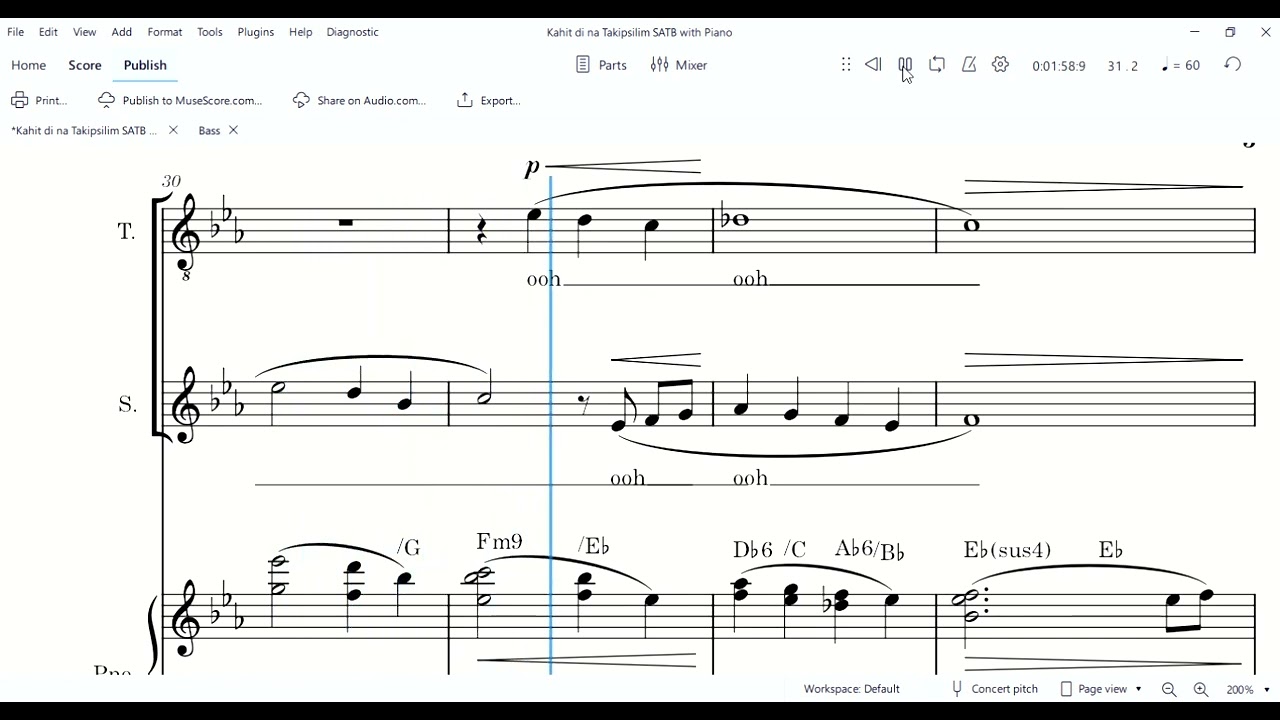
Task: Open the Diagnostic menu
Action: coord(353,32)
